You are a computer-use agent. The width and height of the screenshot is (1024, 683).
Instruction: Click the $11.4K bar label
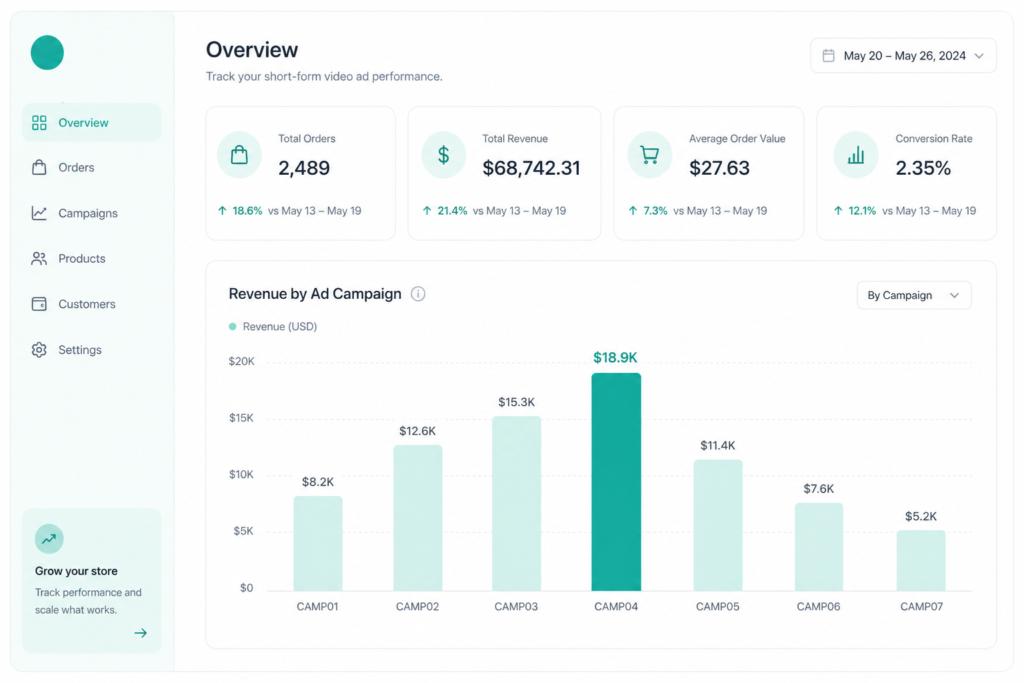tap(718, 445)
